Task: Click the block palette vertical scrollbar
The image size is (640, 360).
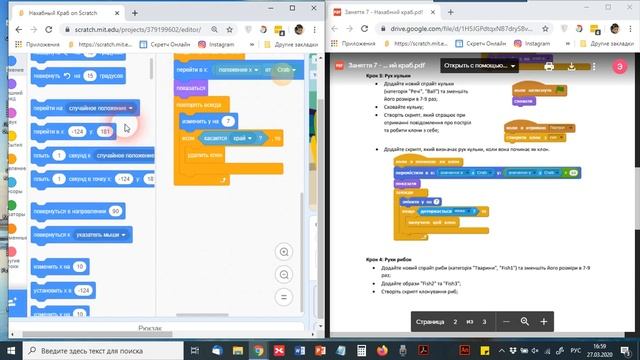Action: click(x=151, y=69)
